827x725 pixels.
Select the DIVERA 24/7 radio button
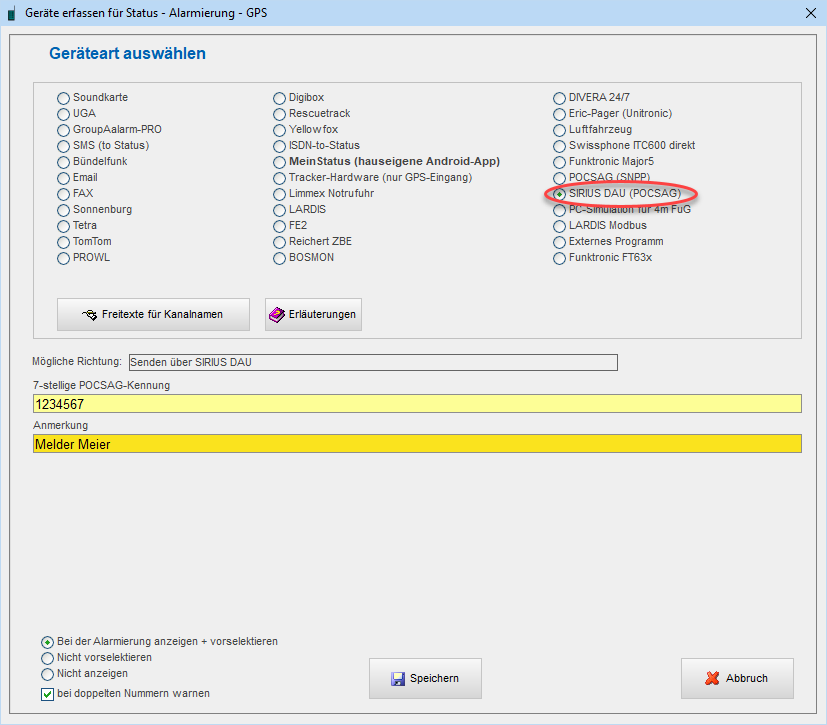click(x=560, y=98)
